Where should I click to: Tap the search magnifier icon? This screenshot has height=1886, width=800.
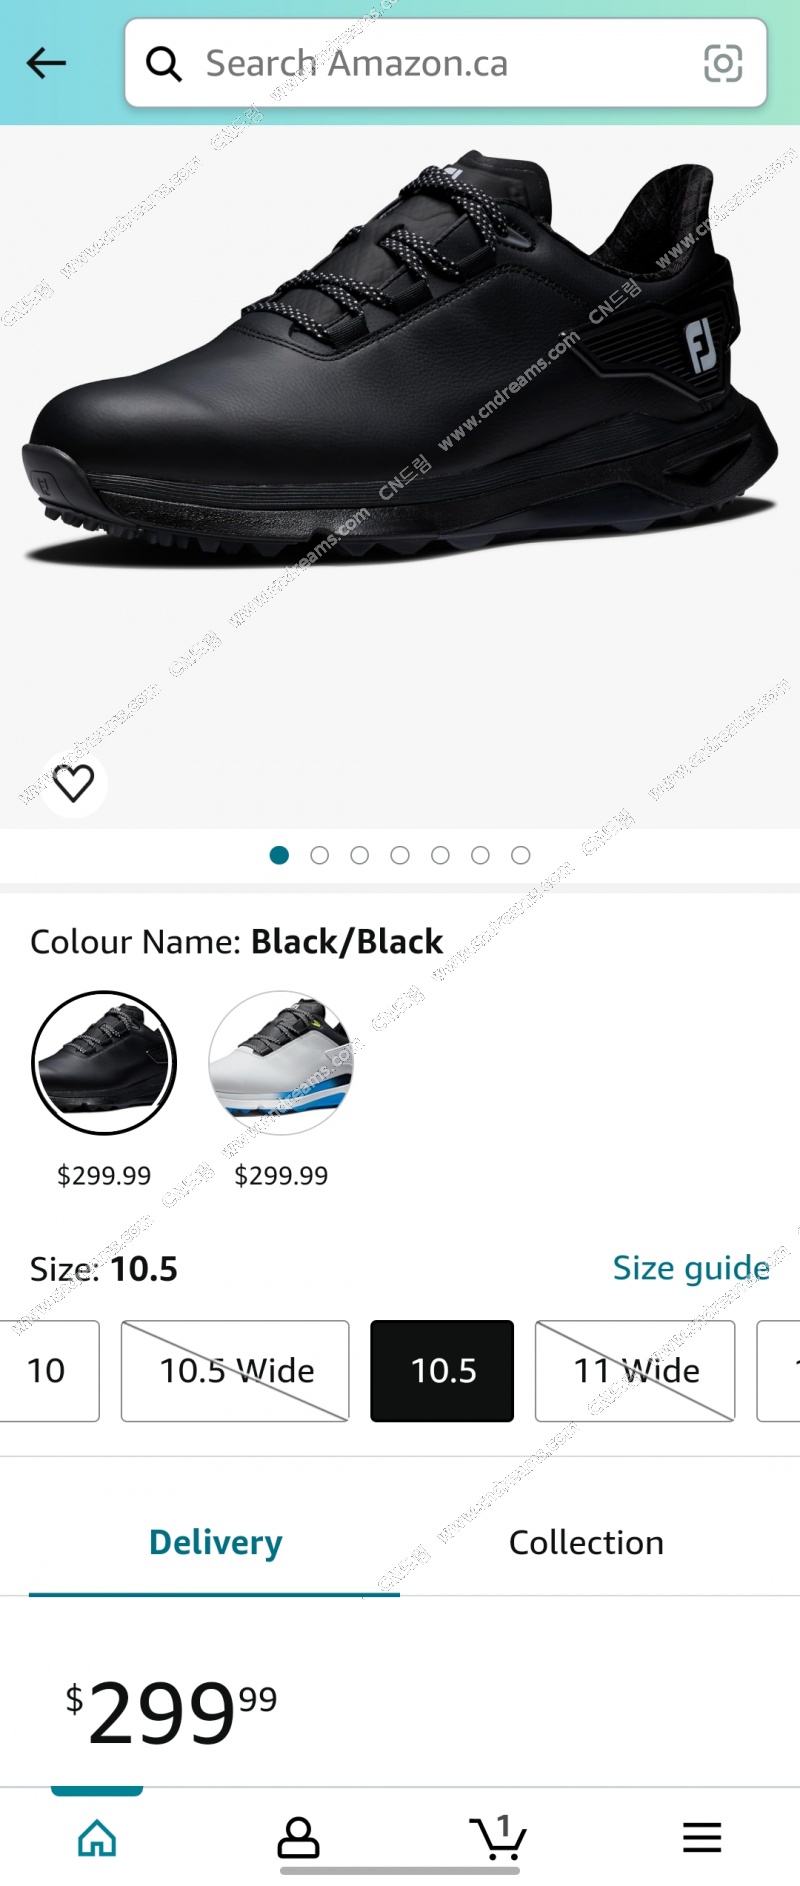click(x=164, y=64)
